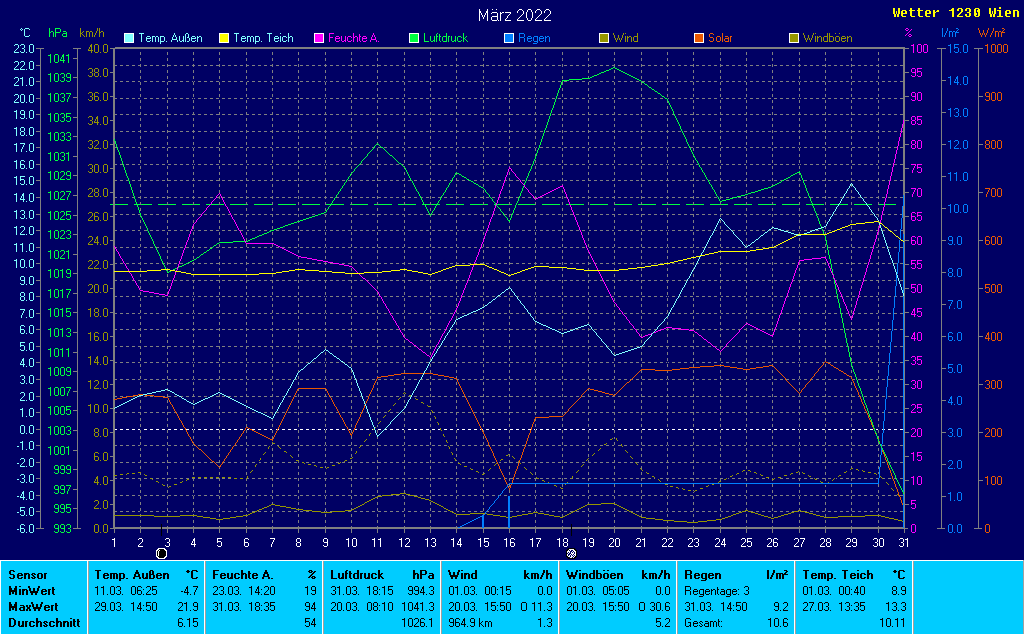Image resolution: width=1024 pixels, height=634 pixels.
Task: Click 'Luftdruck' column header in the table
Action: point(357,575)
